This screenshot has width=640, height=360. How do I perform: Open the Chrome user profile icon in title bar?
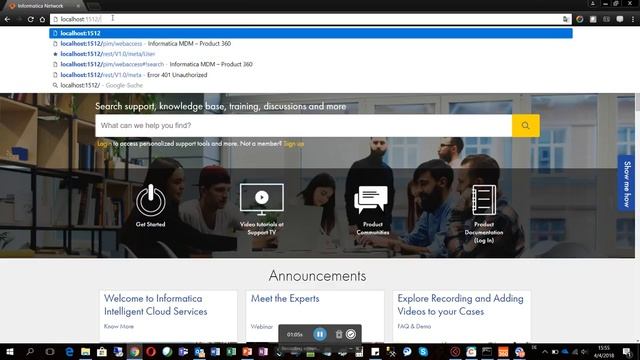tap(593, 4)
